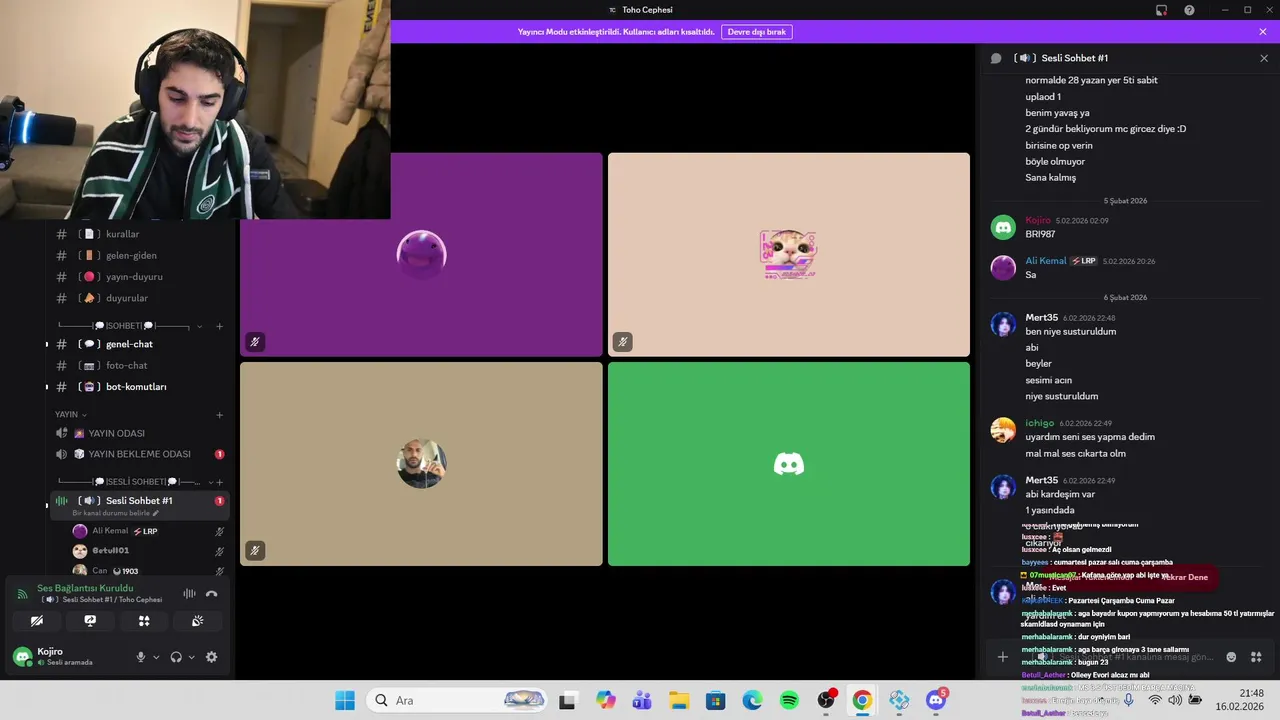Join YAYIN BEKLEME ODASI voice channel
1280x720 pixels.
[138, 454]
